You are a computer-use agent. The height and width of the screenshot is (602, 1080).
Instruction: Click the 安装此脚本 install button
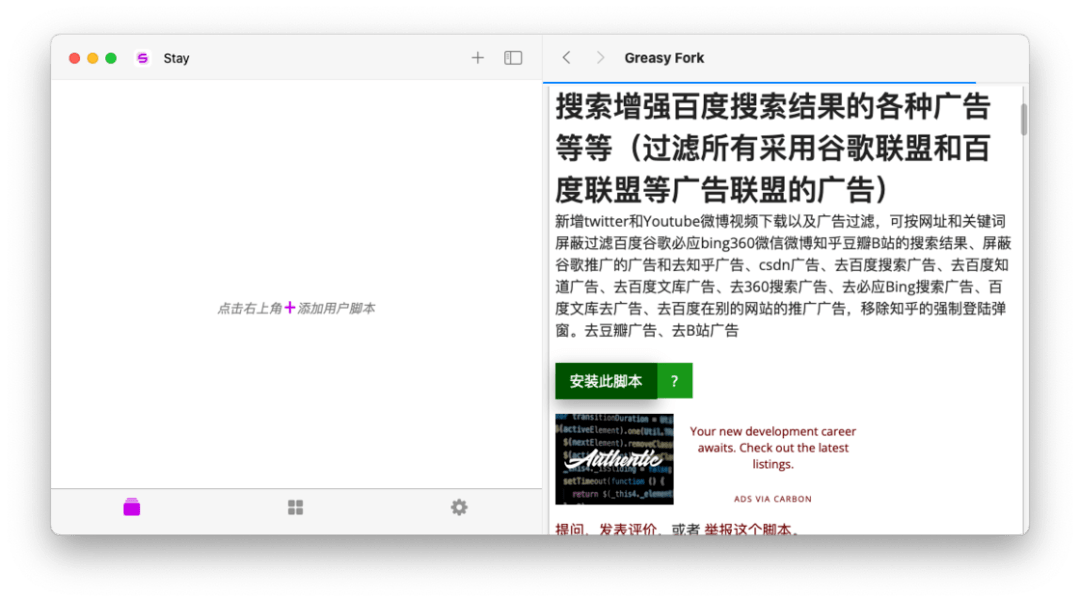[x=606, y=381]
